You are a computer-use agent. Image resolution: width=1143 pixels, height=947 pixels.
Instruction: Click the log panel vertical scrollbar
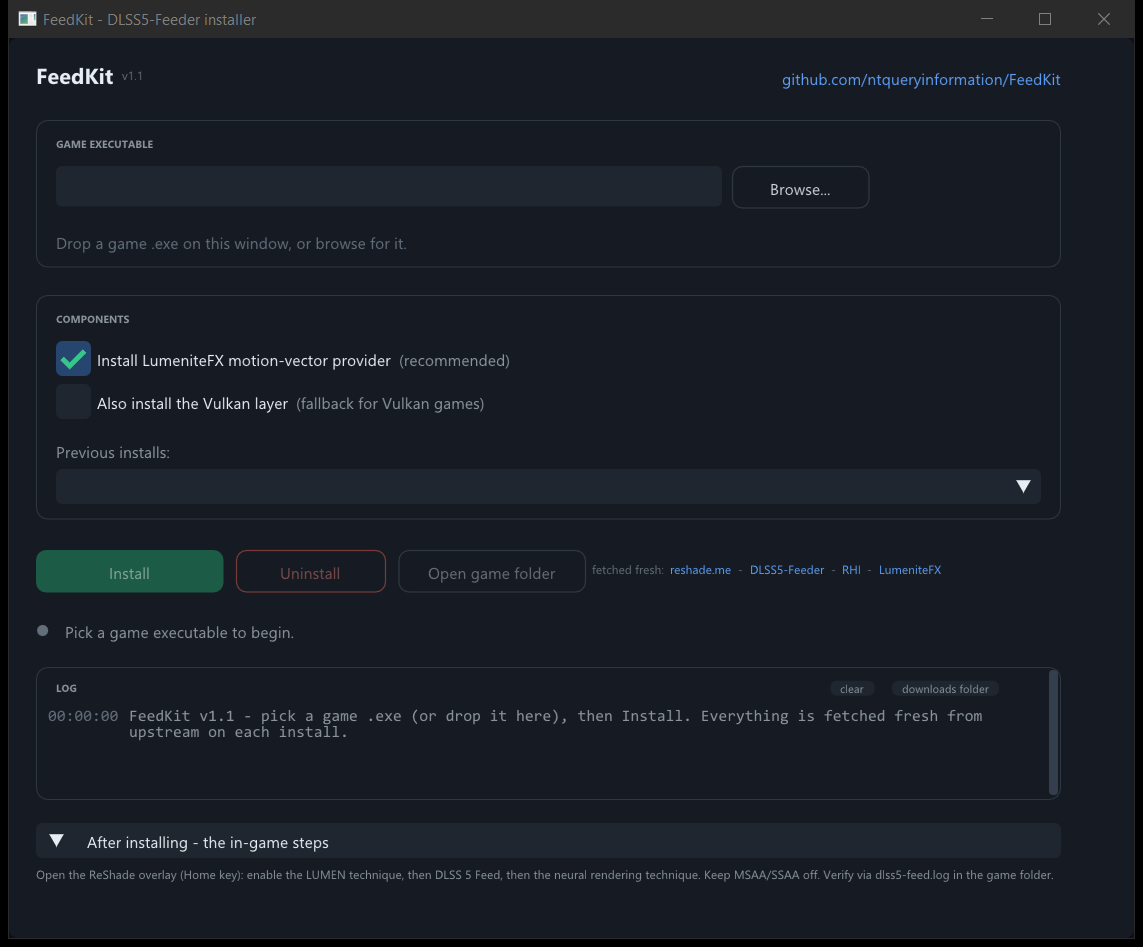pos(1053,732)
